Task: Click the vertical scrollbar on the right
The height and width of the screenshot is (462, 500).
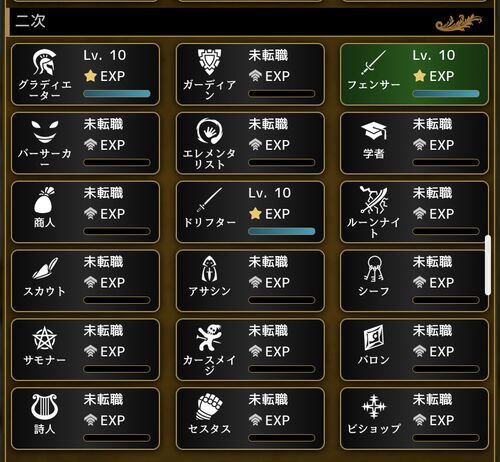Action: point(488,265)
